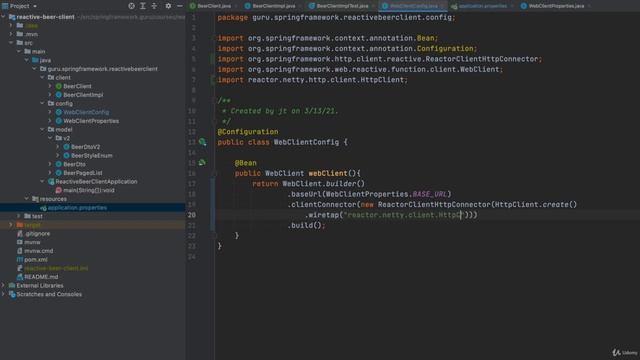
Task: Close the WebClientConfig.java tab
Action: 443,6
